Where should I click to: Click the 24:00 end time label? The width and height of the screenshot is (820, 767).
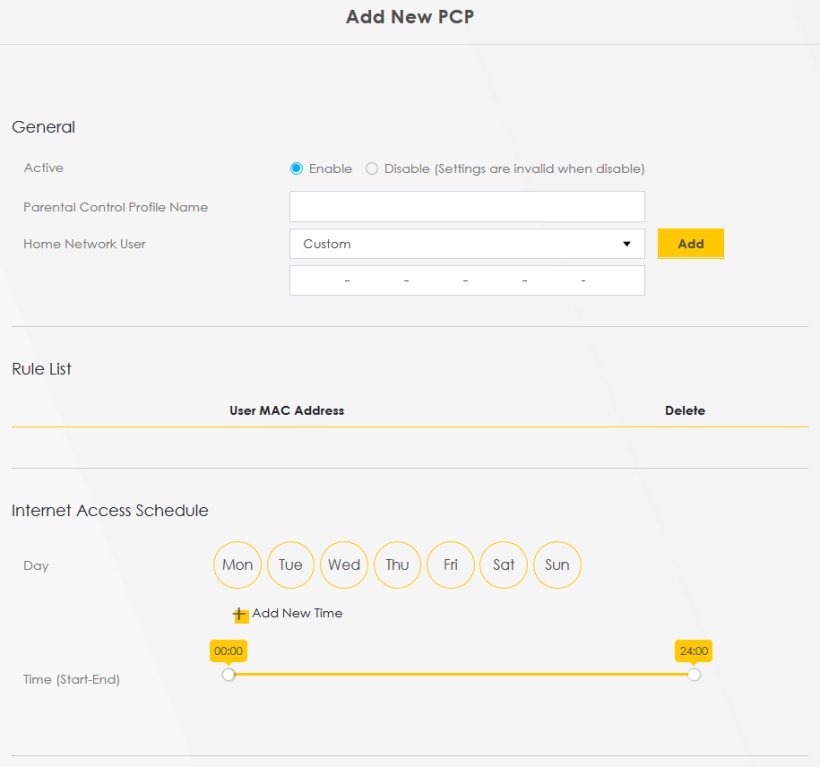(x=693, y=651)
